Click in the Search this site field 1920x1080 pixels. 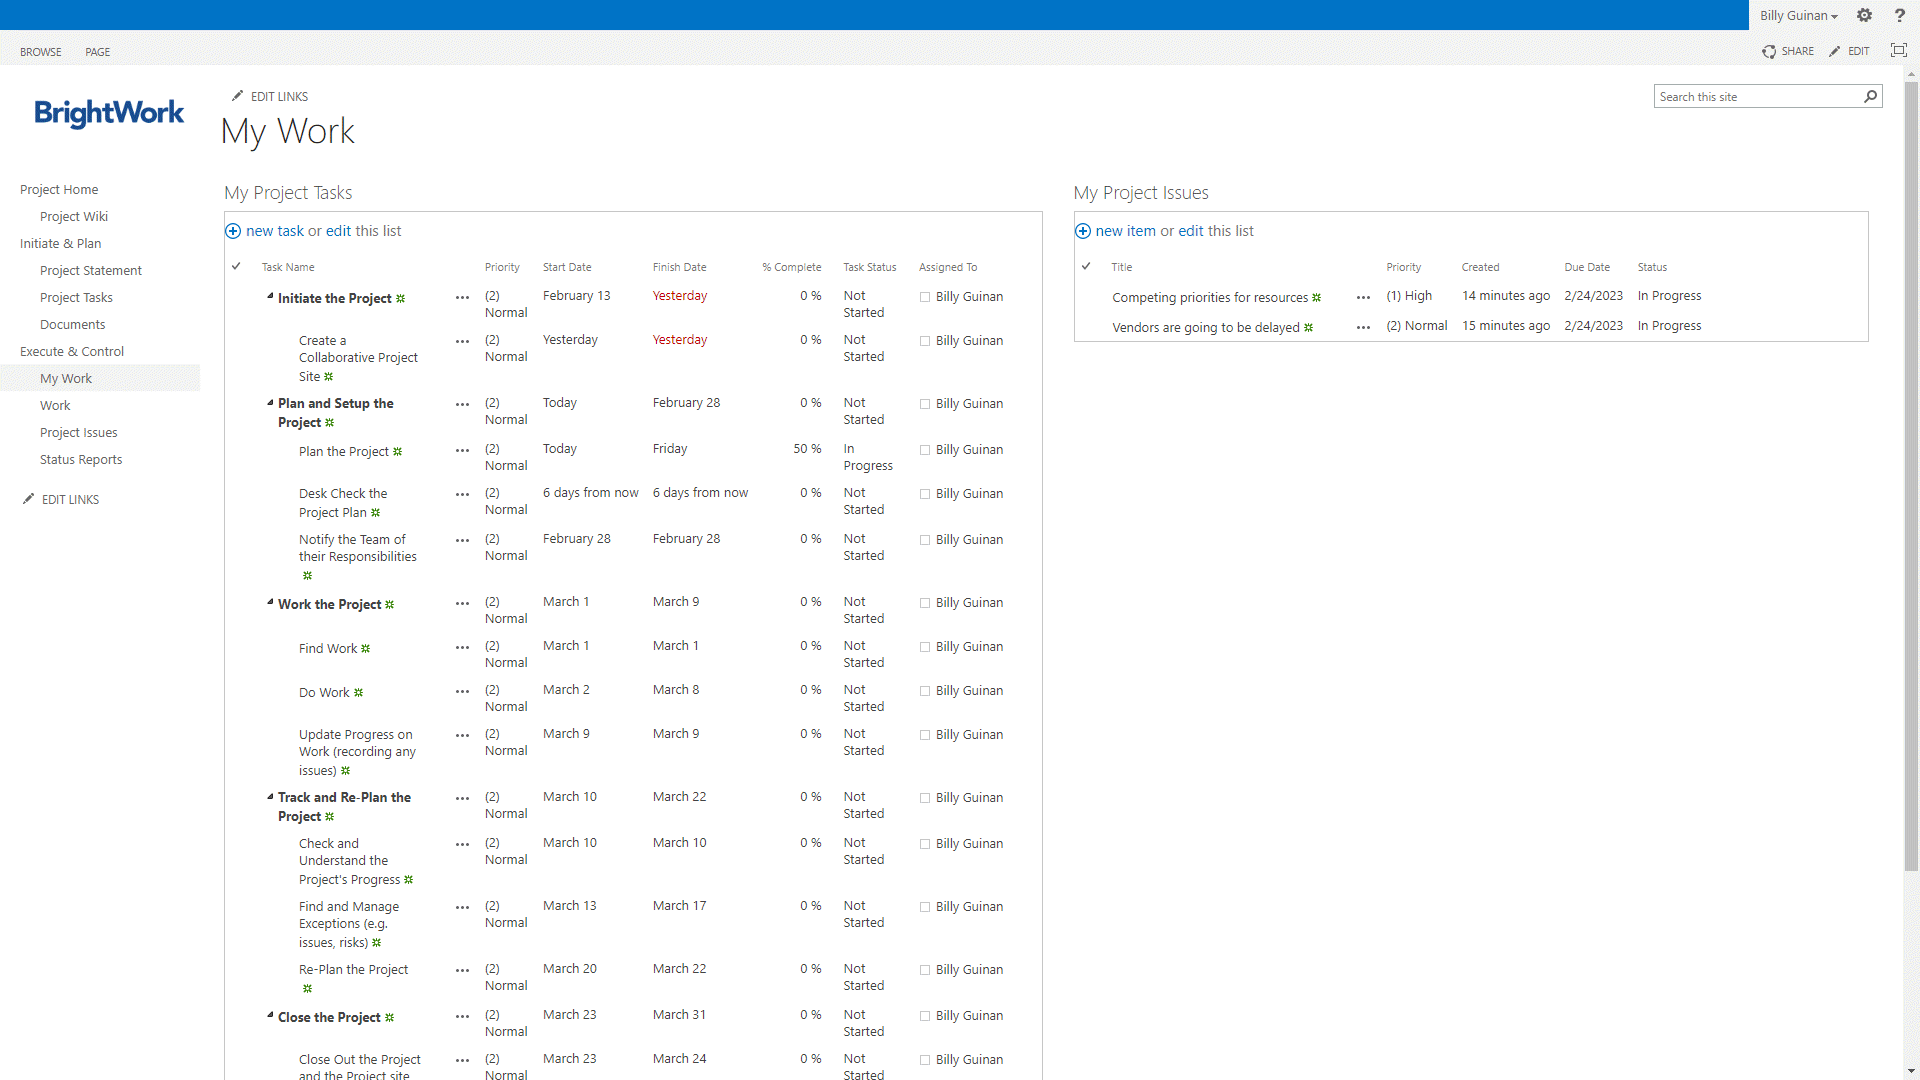click(x=1756, y=96)
